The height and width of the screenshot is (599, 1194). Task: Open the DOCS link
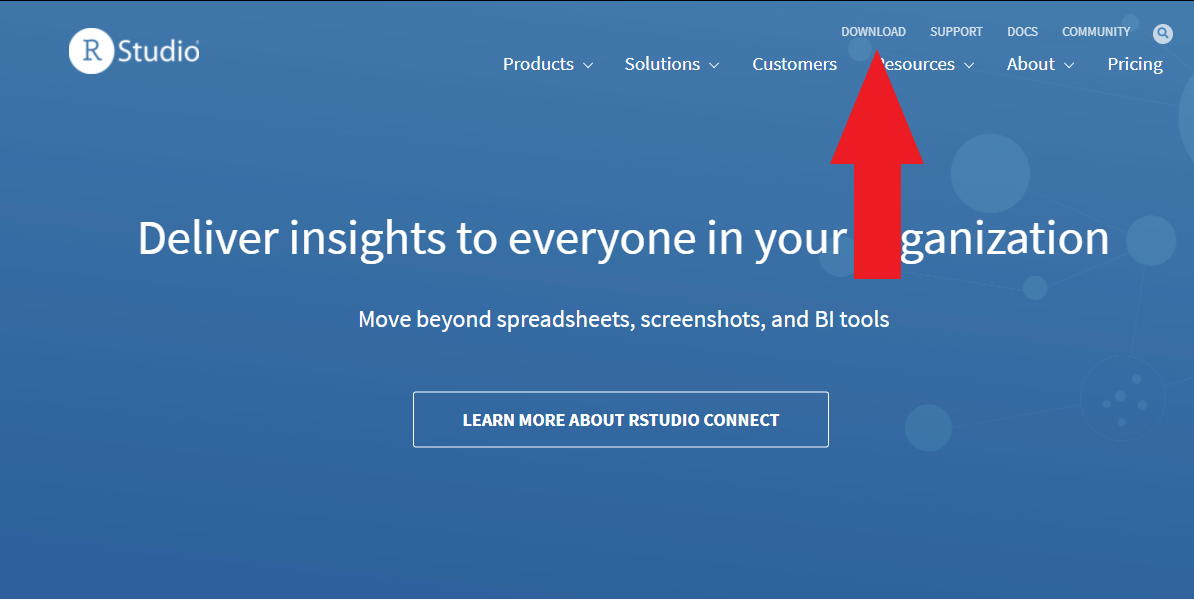click(1023, 32)
